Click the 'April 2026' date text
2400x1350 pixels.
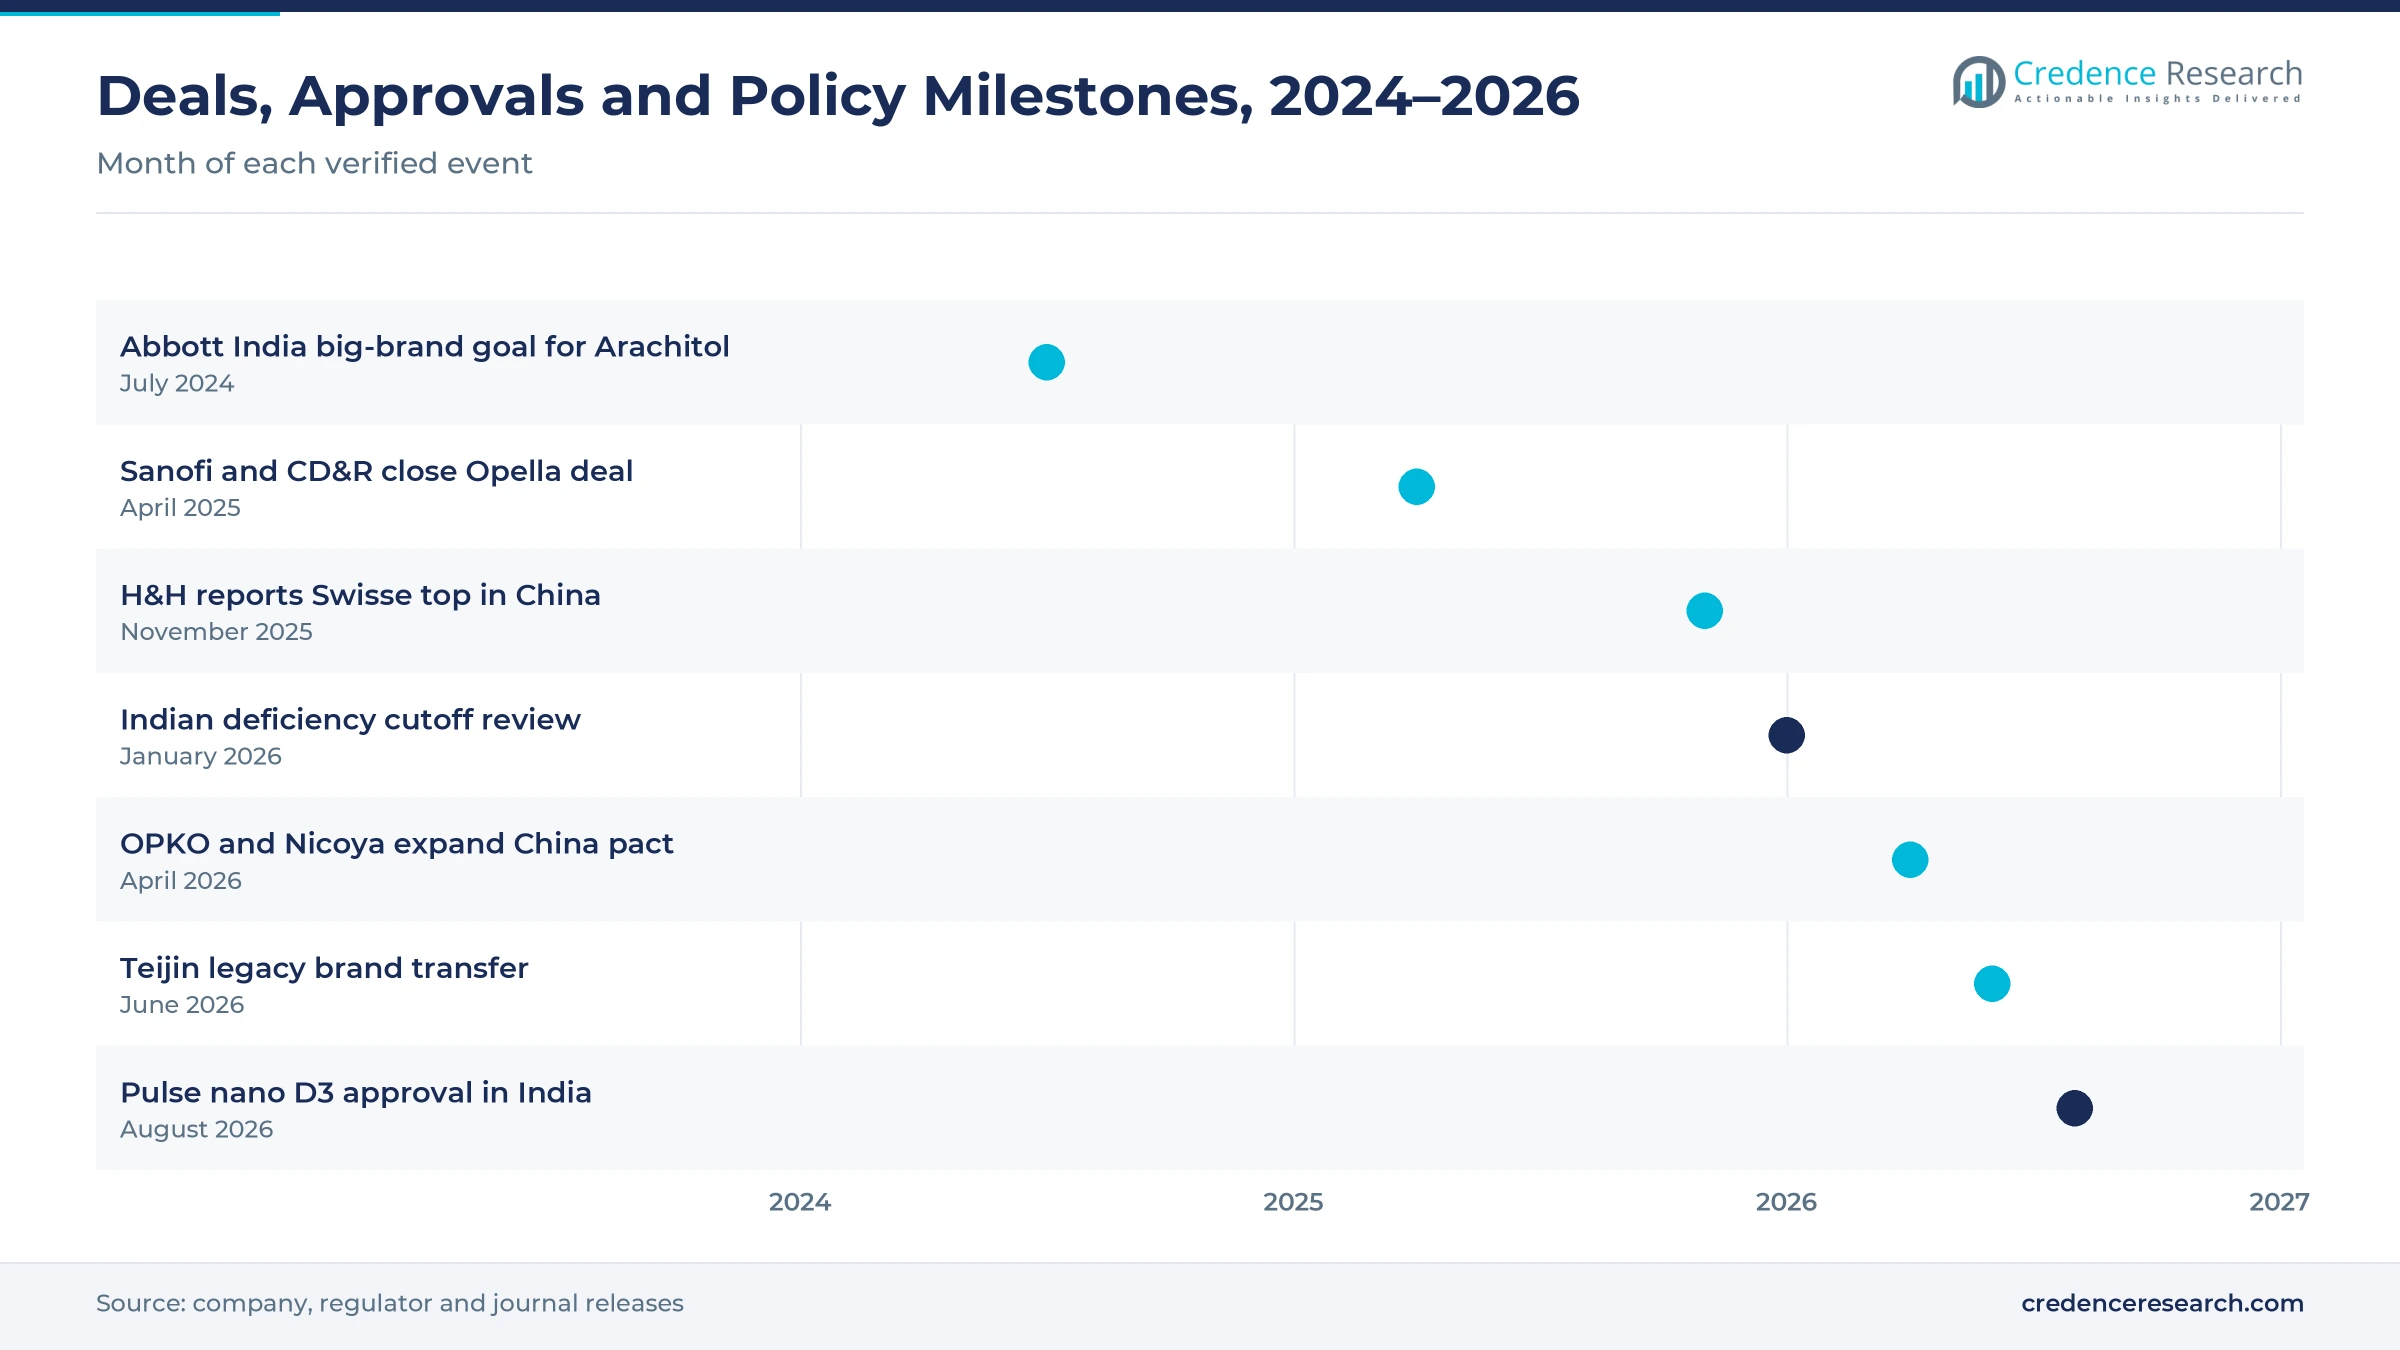[181, 881]
